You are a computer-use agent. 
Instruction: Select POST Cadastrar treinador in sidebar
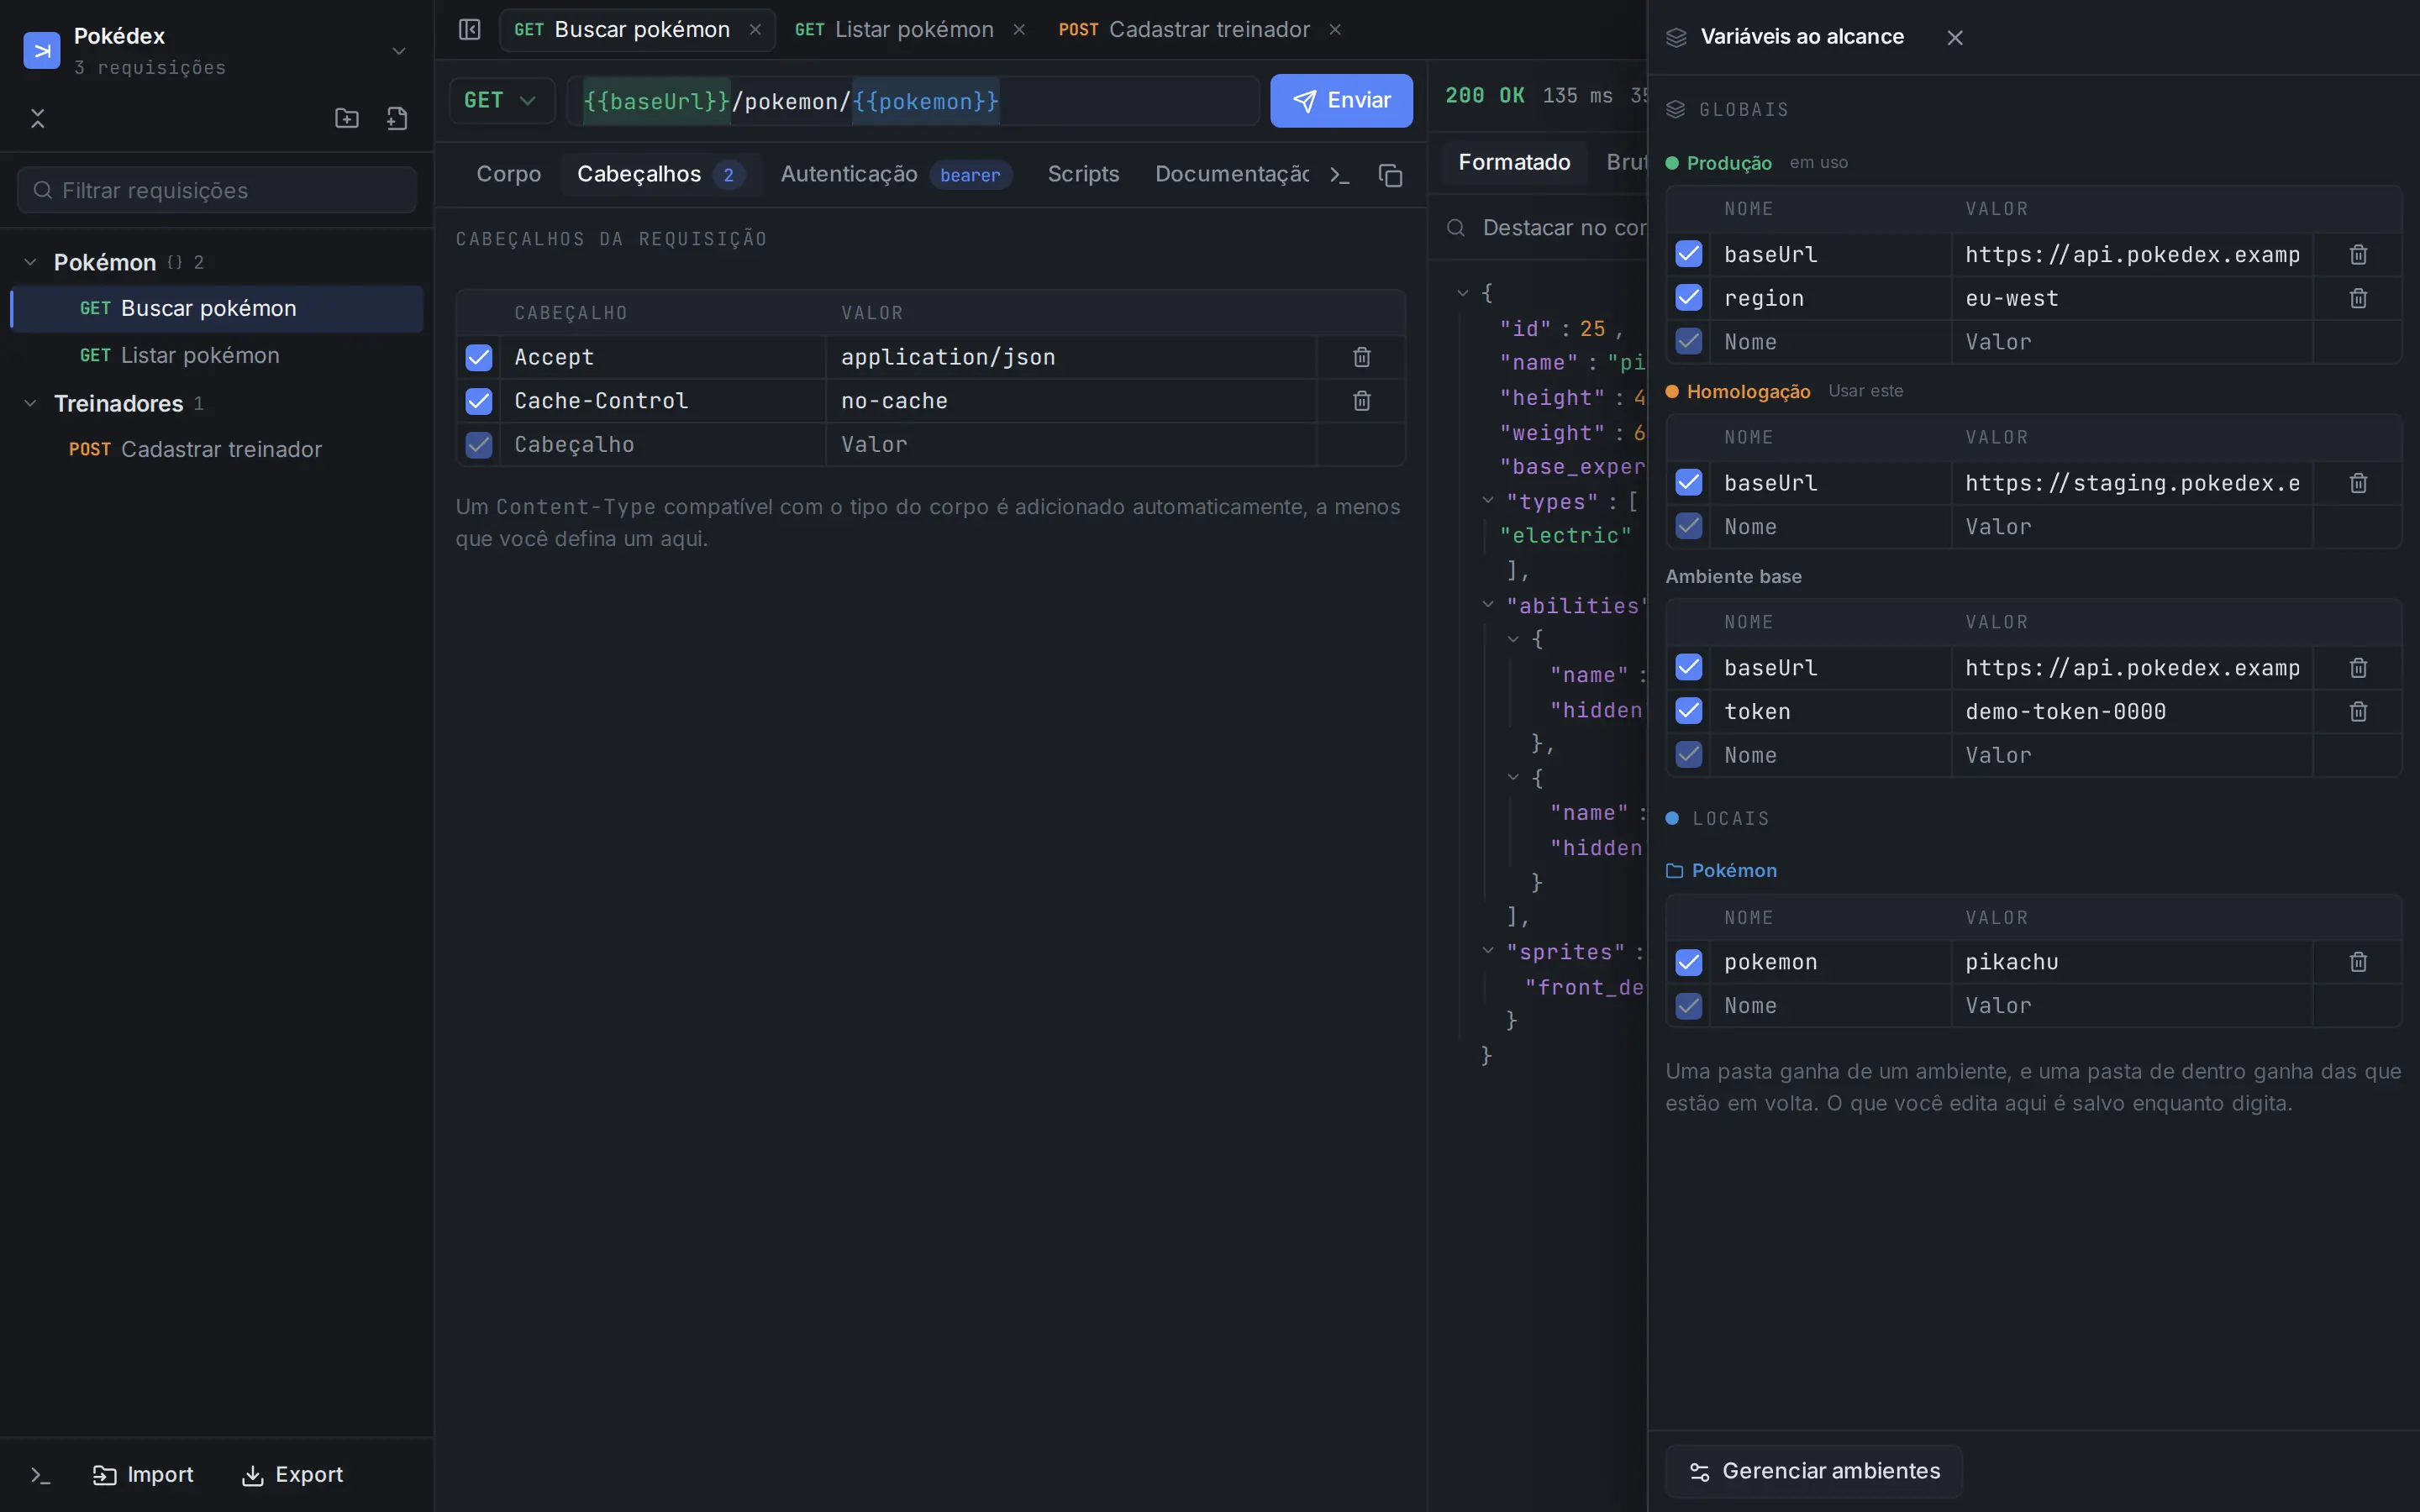217,449
